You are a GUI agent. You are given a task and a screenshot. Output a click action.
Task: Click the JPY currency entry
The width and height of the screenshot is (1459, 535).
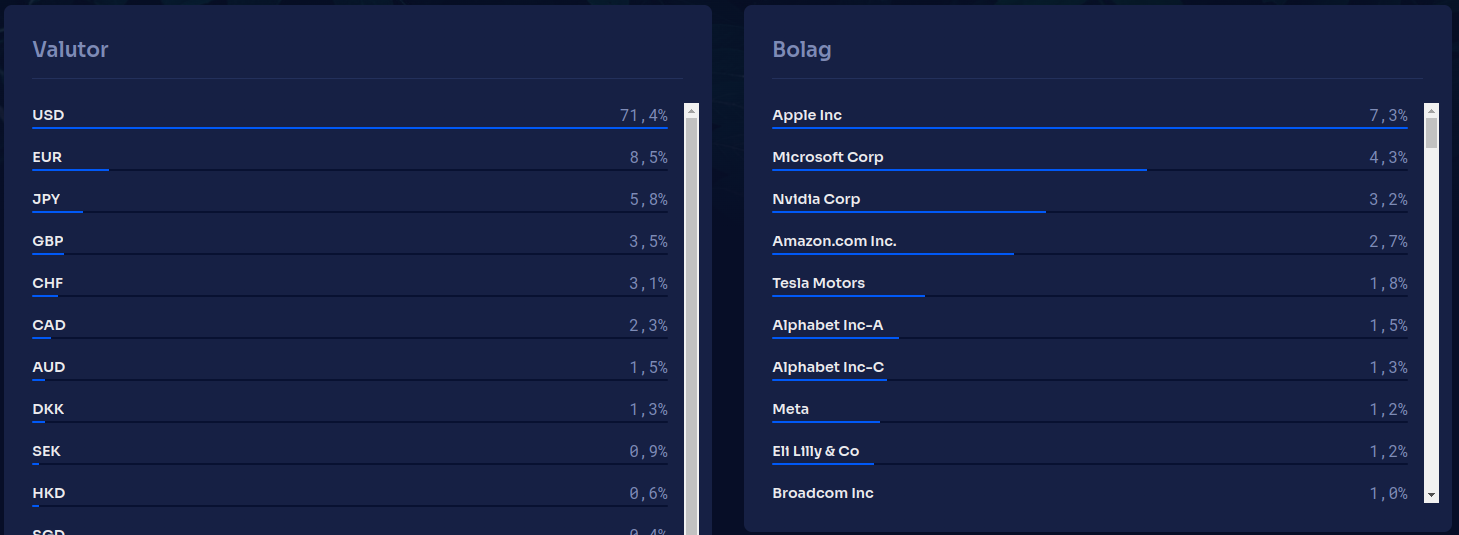pos(46,199)
